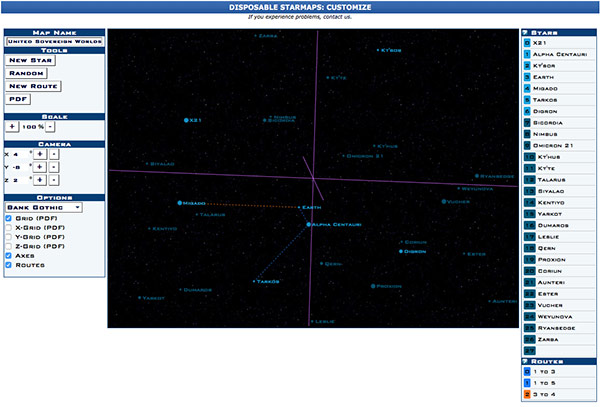Select star 3 Earth number badge

tap(527, 77)
